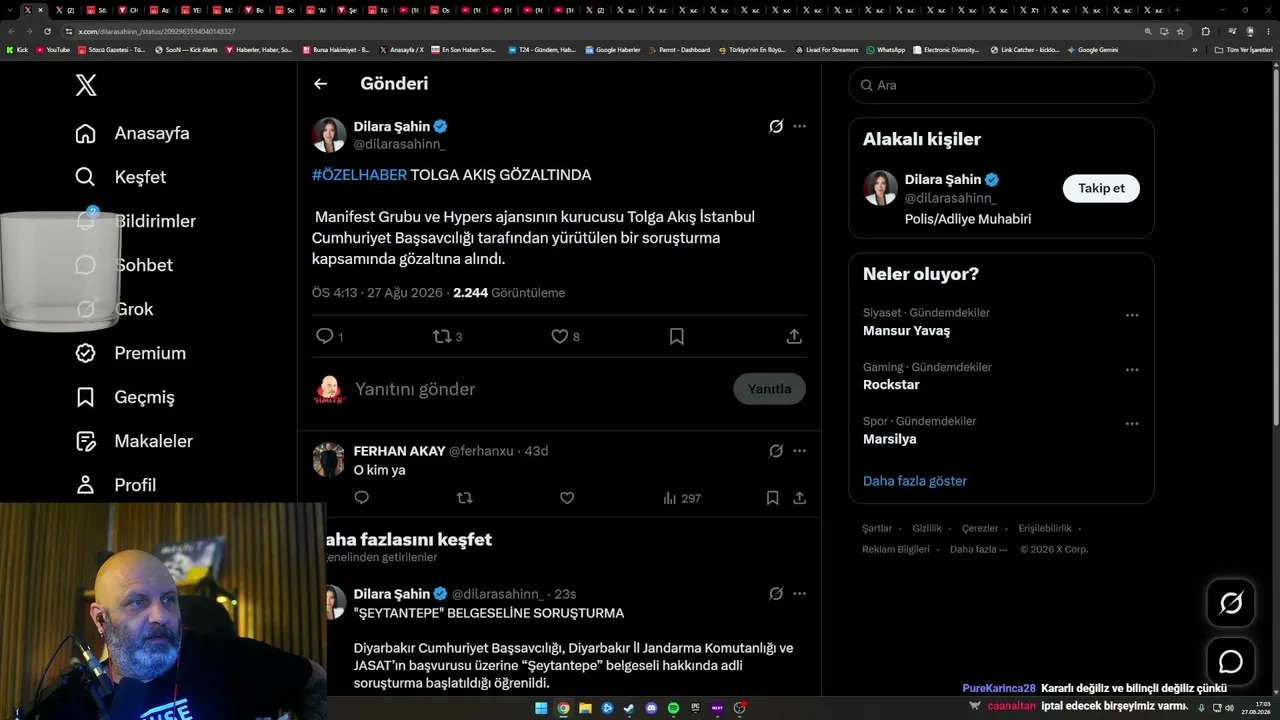Click the Ara search field
The image size is (1280, 720).
tap(1001, 85)
